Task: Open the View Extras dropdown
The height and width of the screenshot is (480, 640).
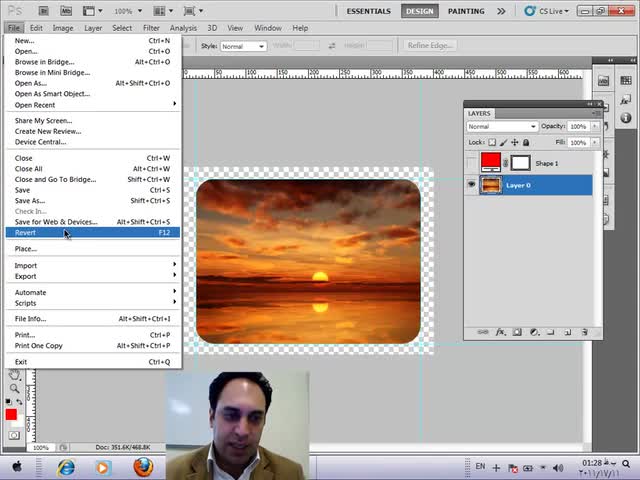Action: 93,11
